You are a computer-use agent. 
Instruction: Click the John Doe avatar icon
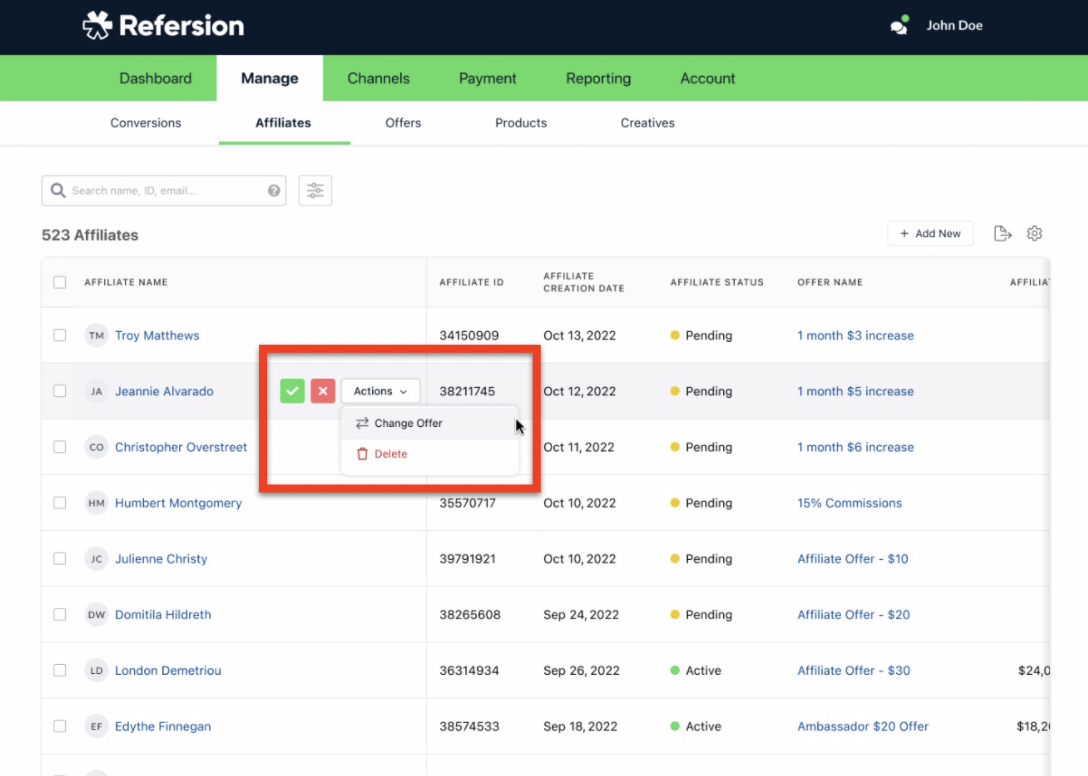pos(897,25)
